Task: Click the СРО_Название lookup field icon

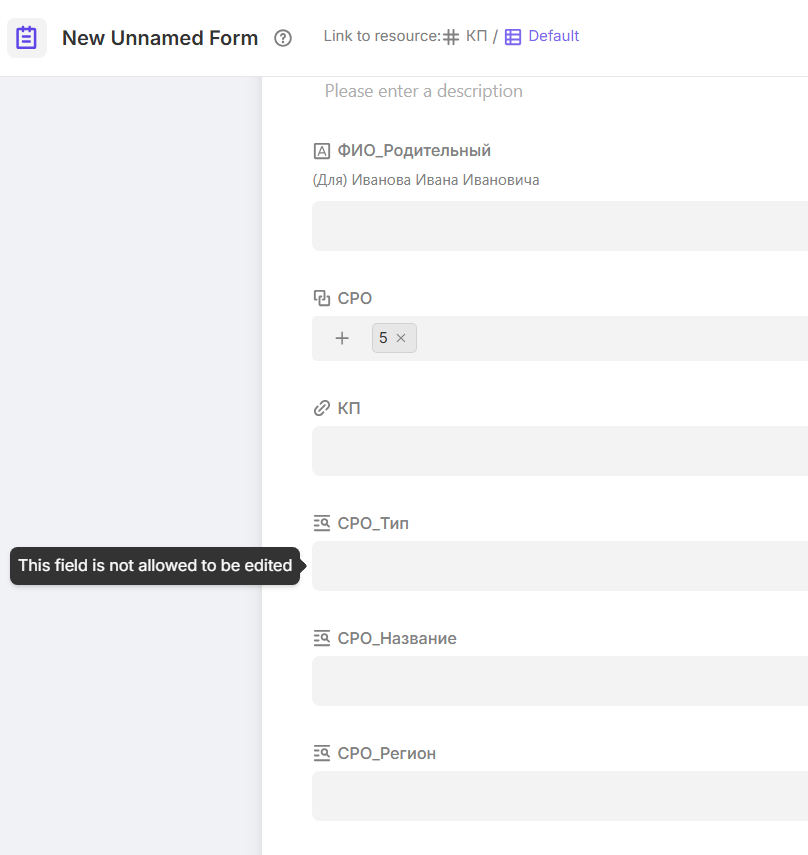Action: tap(322, 638)
